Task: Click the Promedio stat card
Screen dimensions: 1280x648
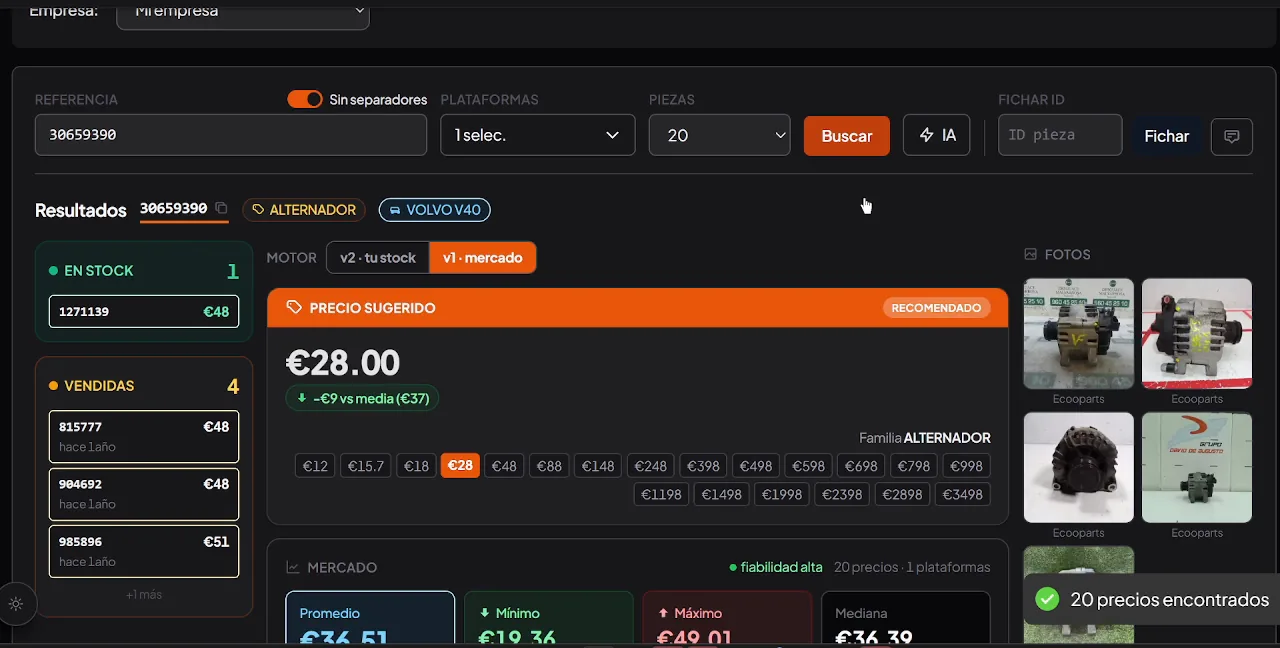Action: tap(370, 620)
